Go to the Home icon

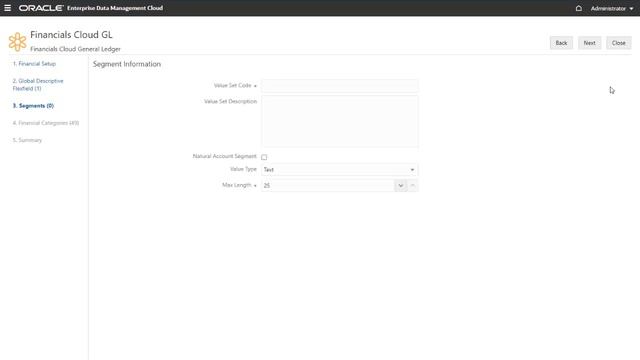(578, 8)
